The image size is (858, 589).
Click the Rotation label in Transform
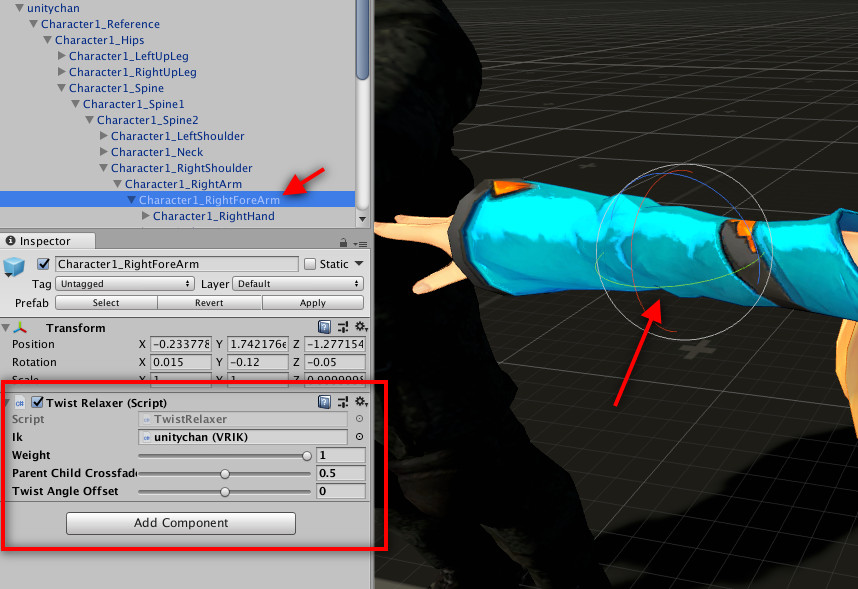click(34, 362)
